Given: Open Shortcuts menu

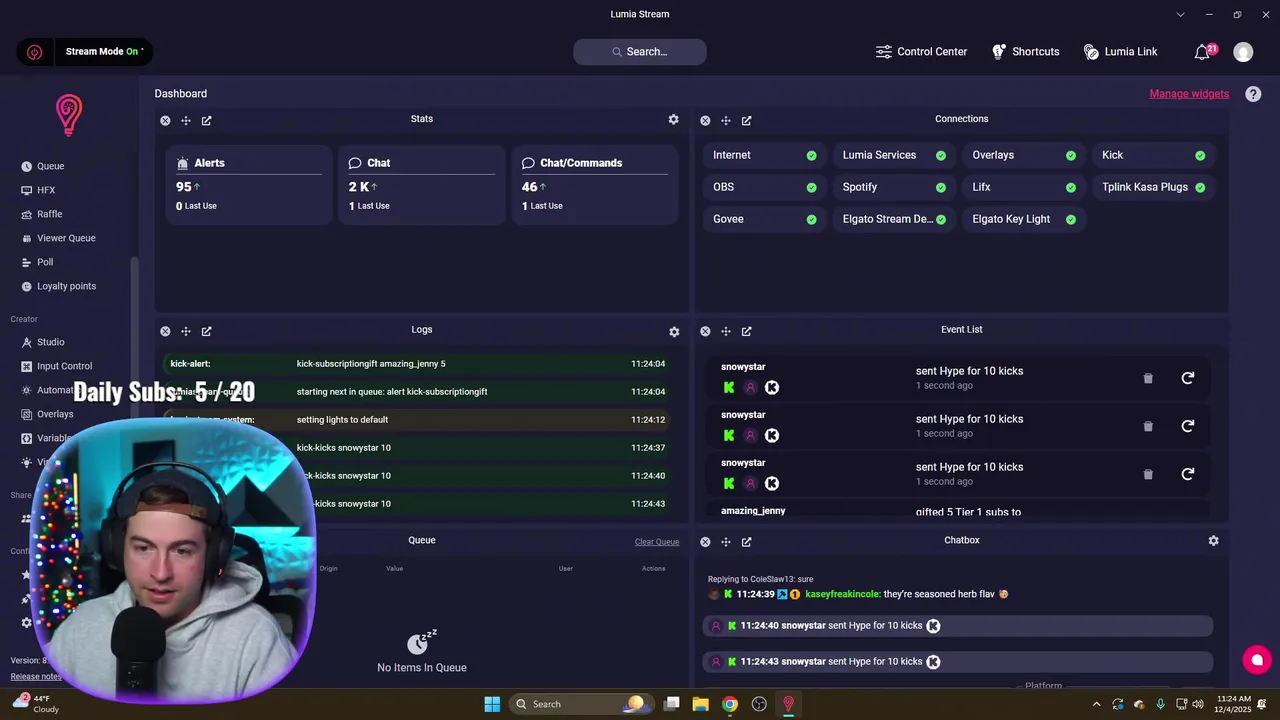Looking at the screenshot, I should click(x=1025, y=52).
